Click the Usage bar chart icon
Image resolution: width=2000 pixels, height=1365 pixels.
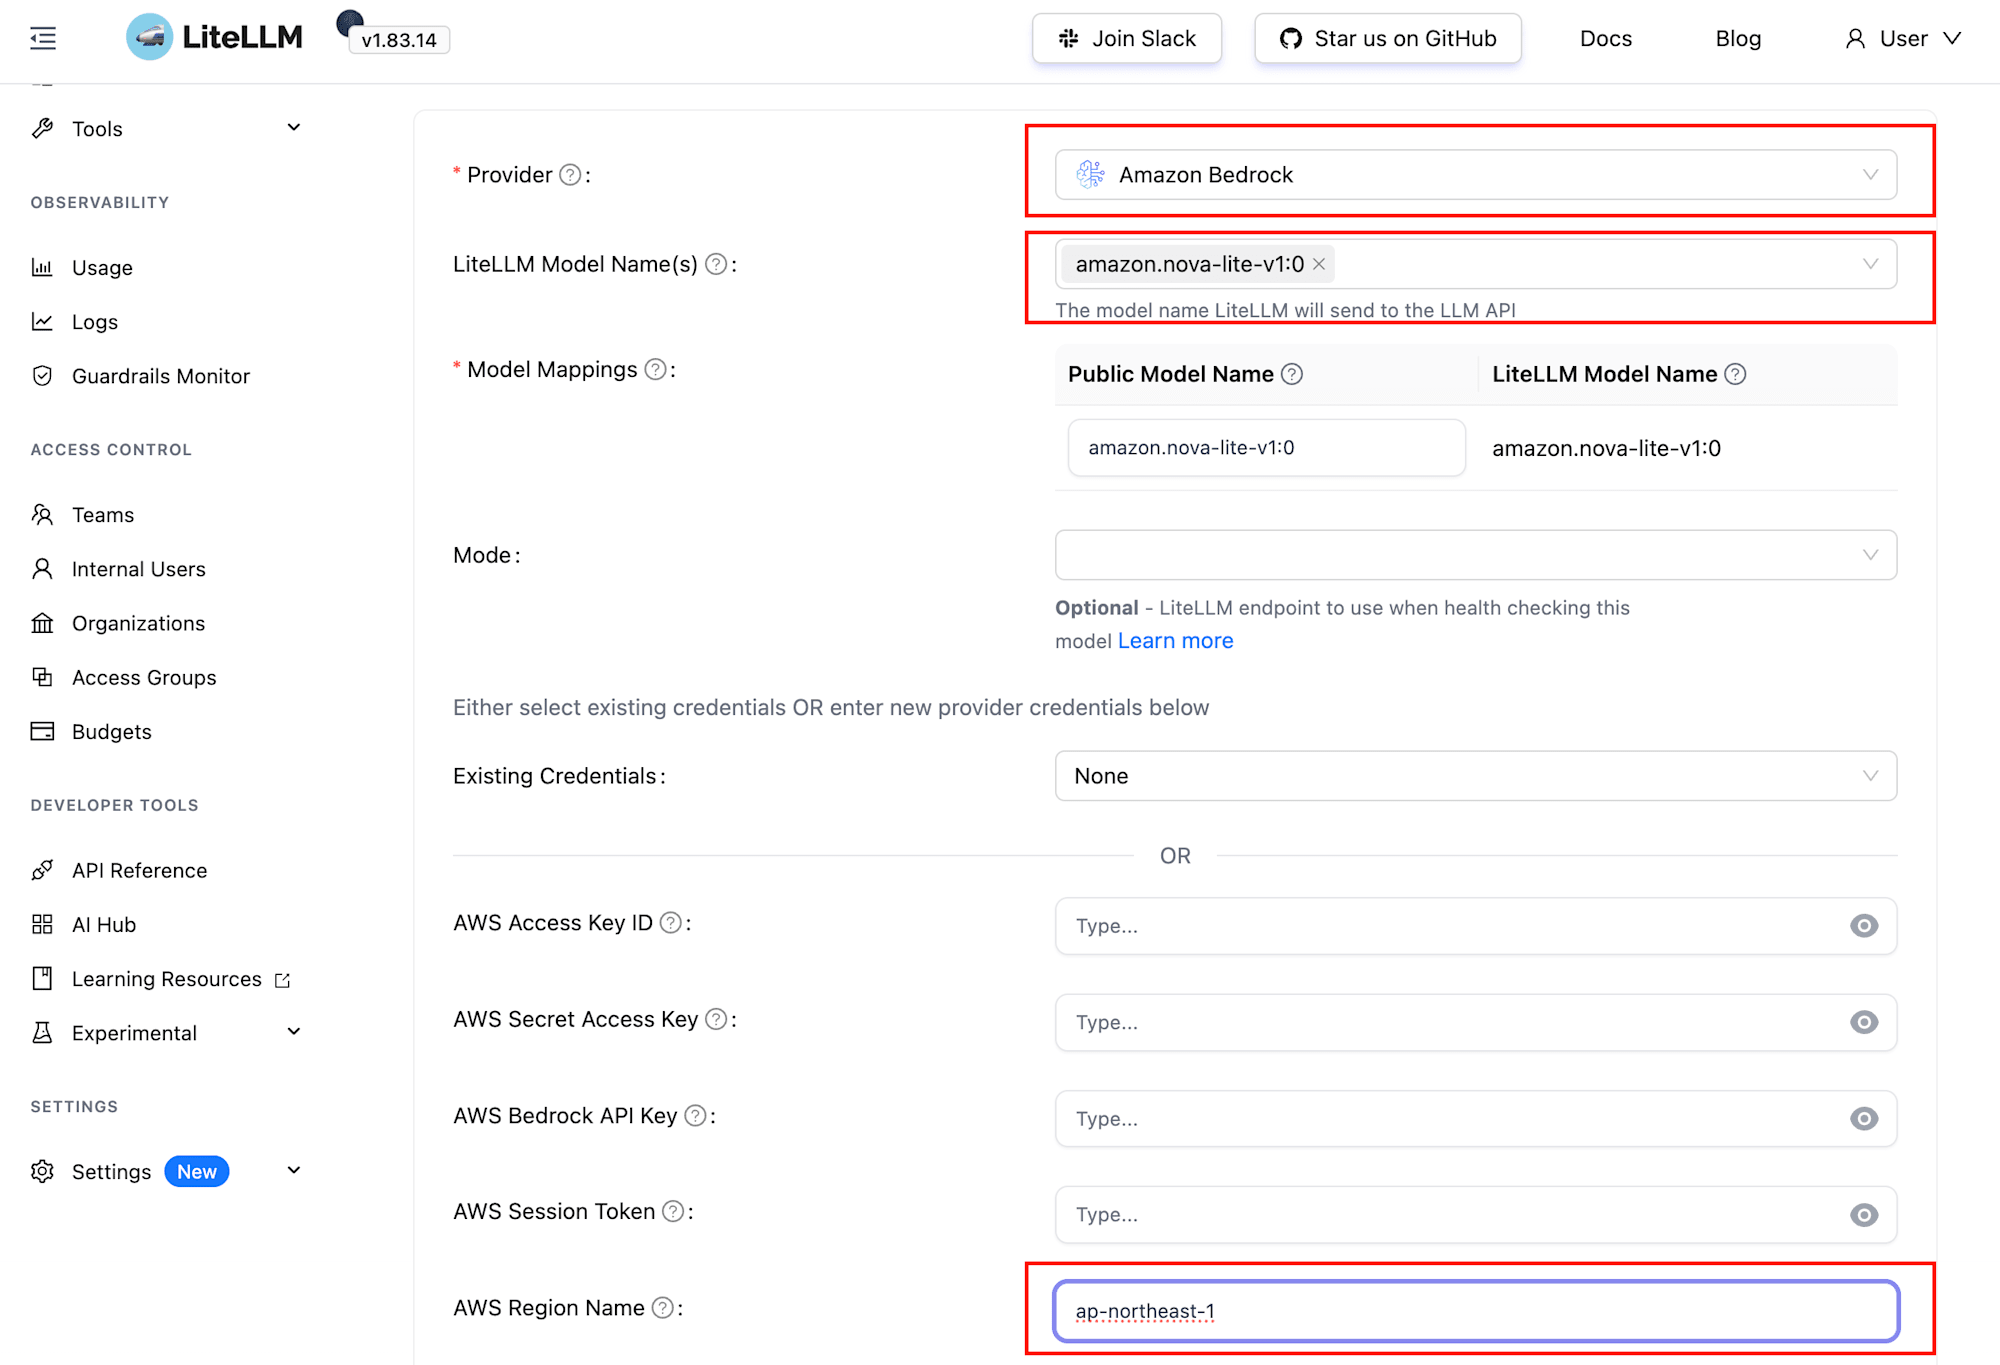tap(42, 267)
